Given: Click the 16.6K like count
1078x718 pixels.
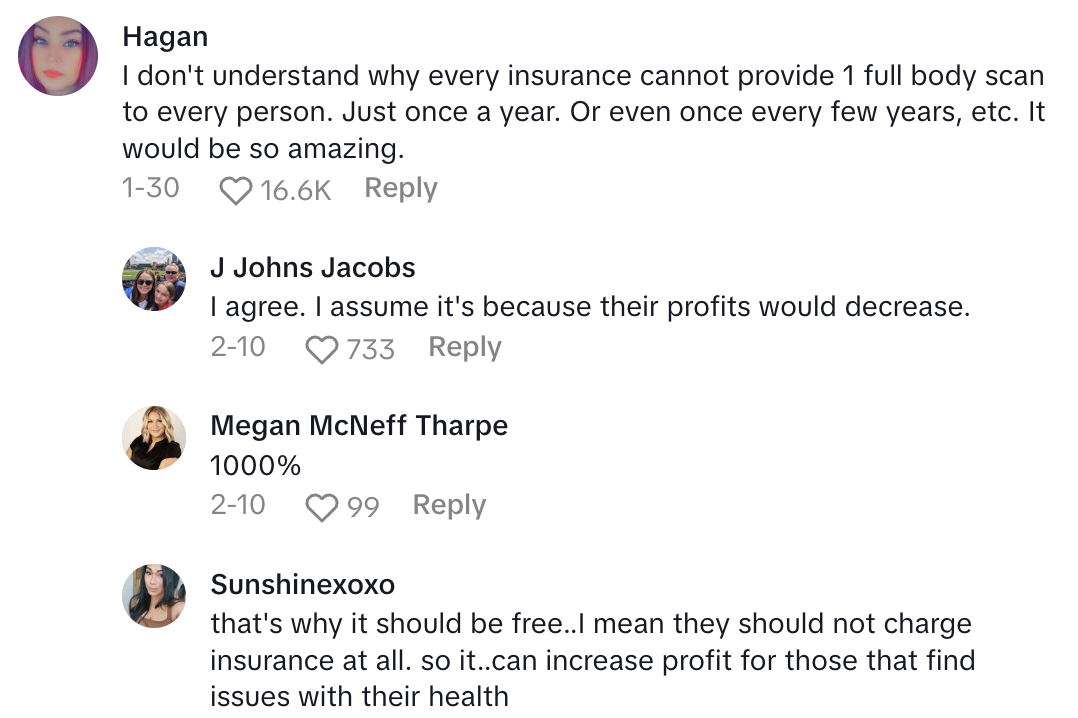Looking at the screenshot, I should click(295, 190).
